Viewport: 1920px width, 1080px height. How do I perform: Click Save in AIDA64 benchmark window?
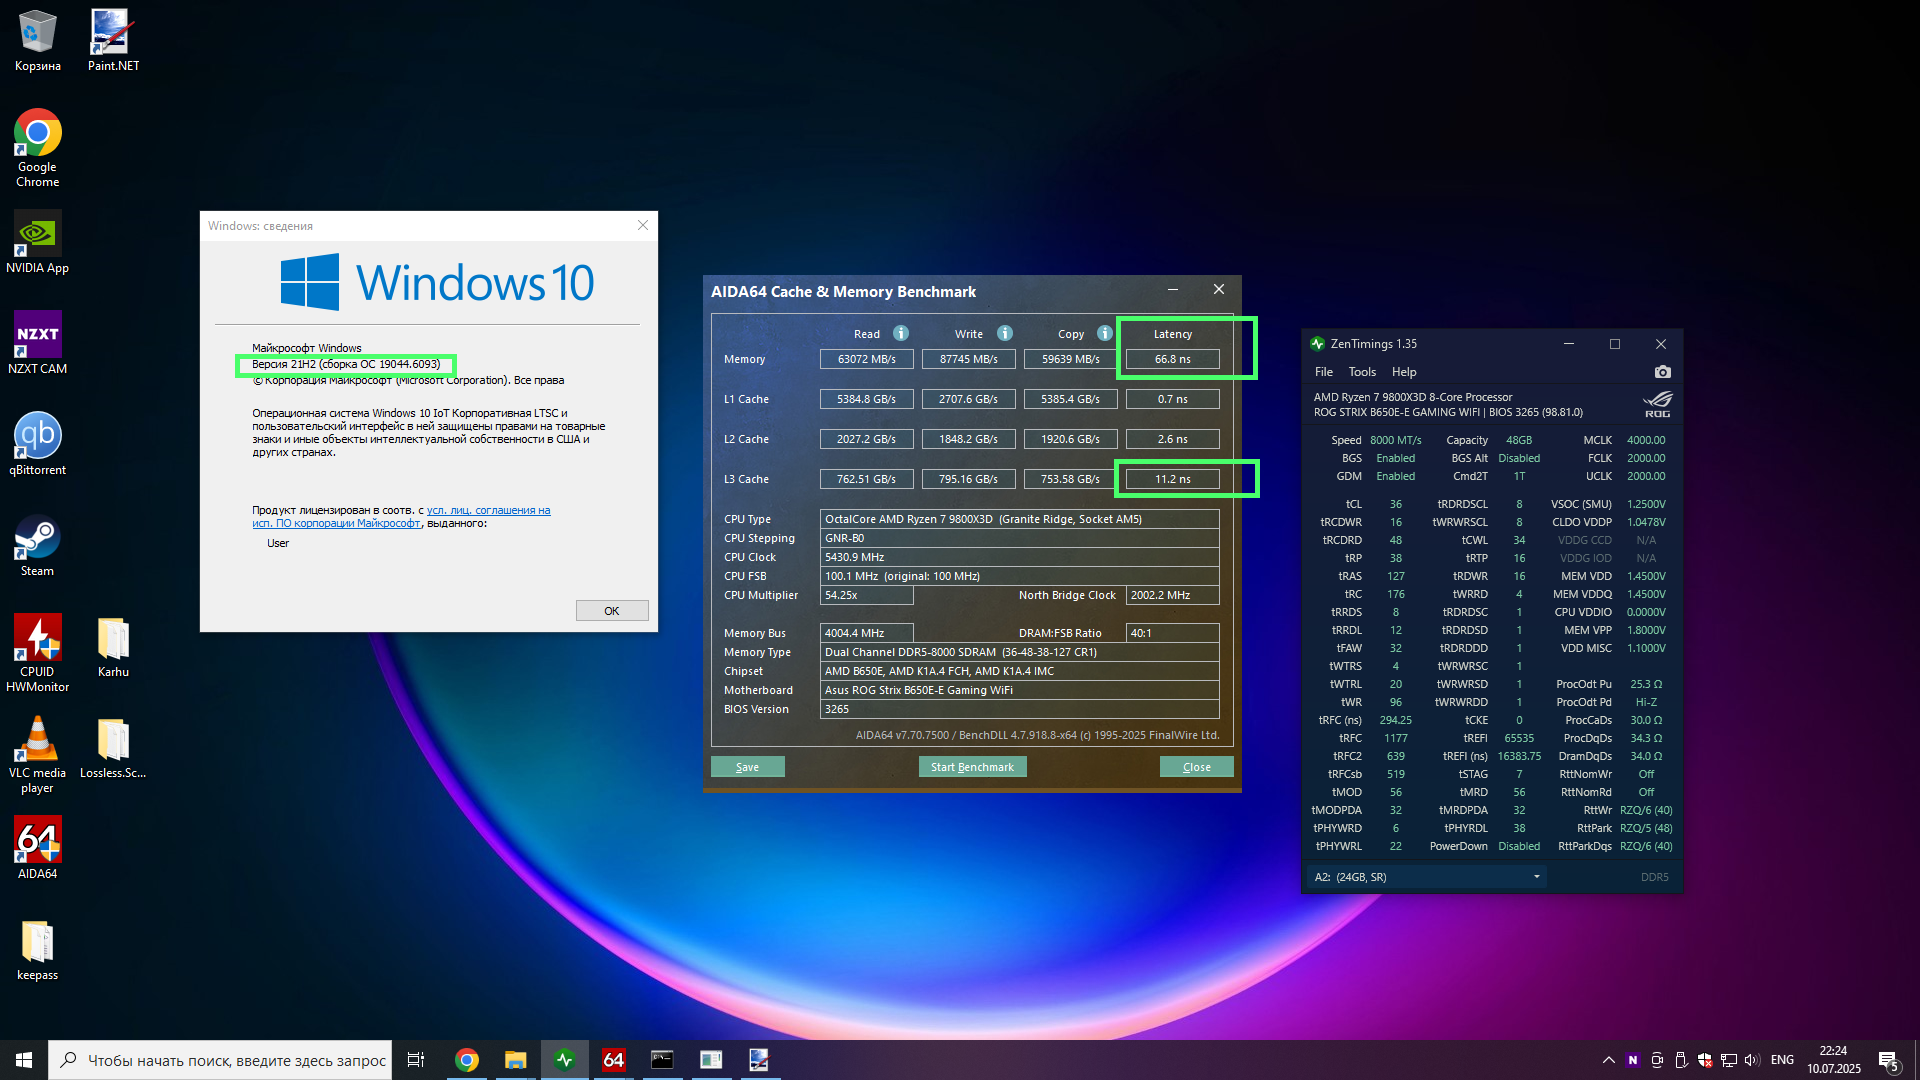pos(748,767)
